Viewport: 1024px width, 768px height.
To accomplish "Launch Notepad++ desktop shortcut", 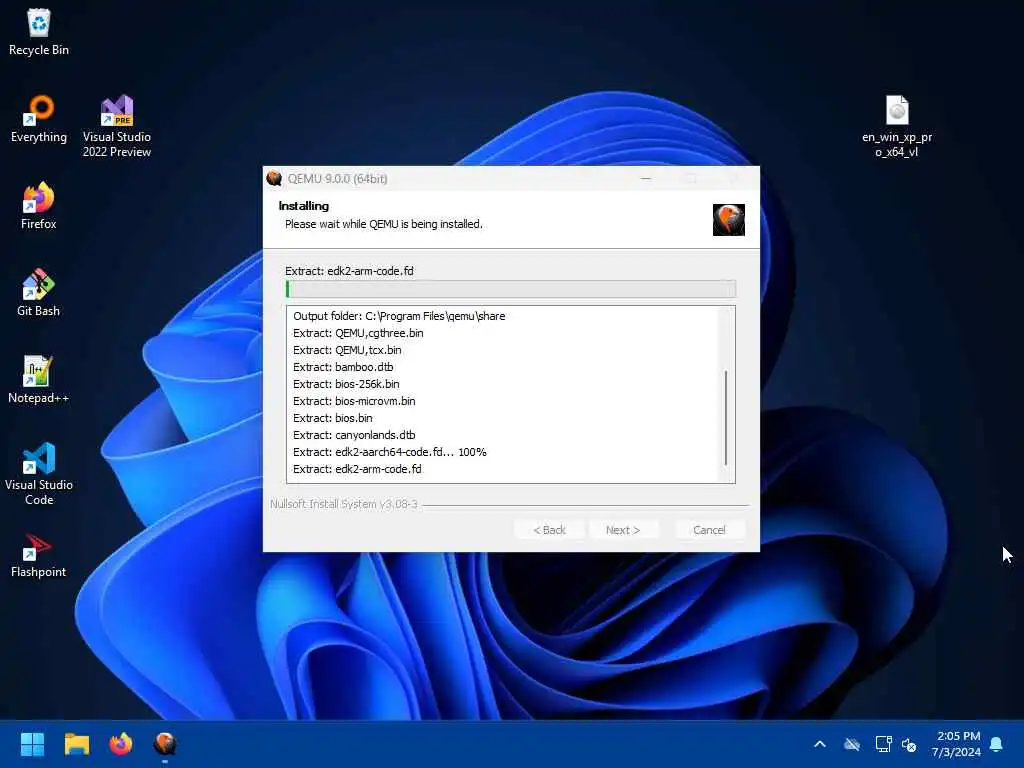I will tap(39, 379).
